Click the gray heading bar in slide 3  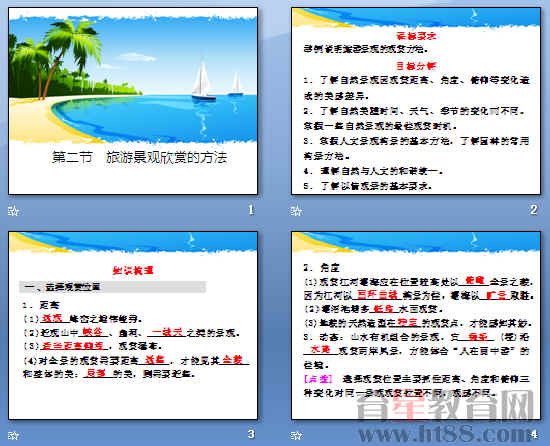tap(113, 287)
